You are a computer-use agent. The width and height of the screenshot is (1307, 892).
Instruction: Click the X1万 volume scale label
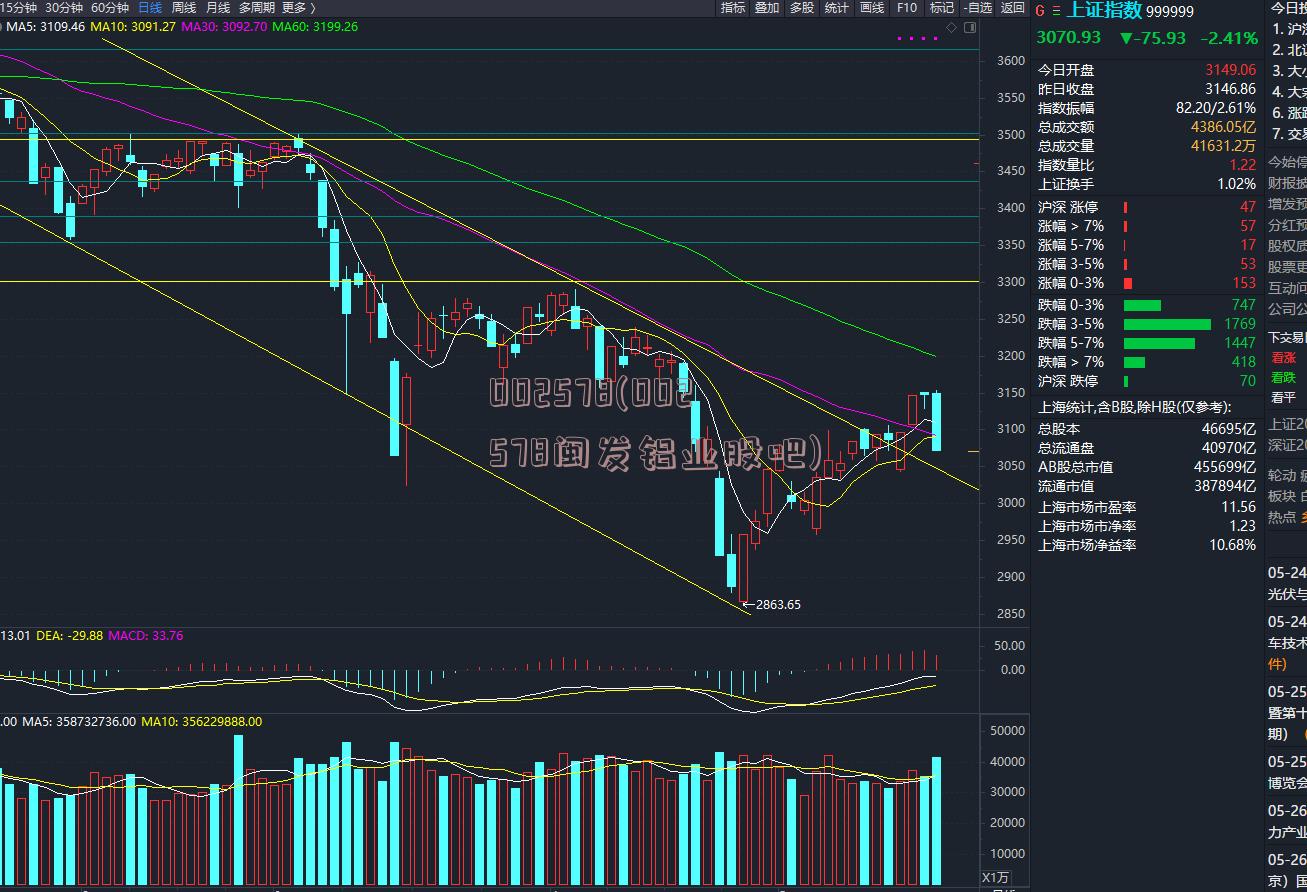point(995,878)
